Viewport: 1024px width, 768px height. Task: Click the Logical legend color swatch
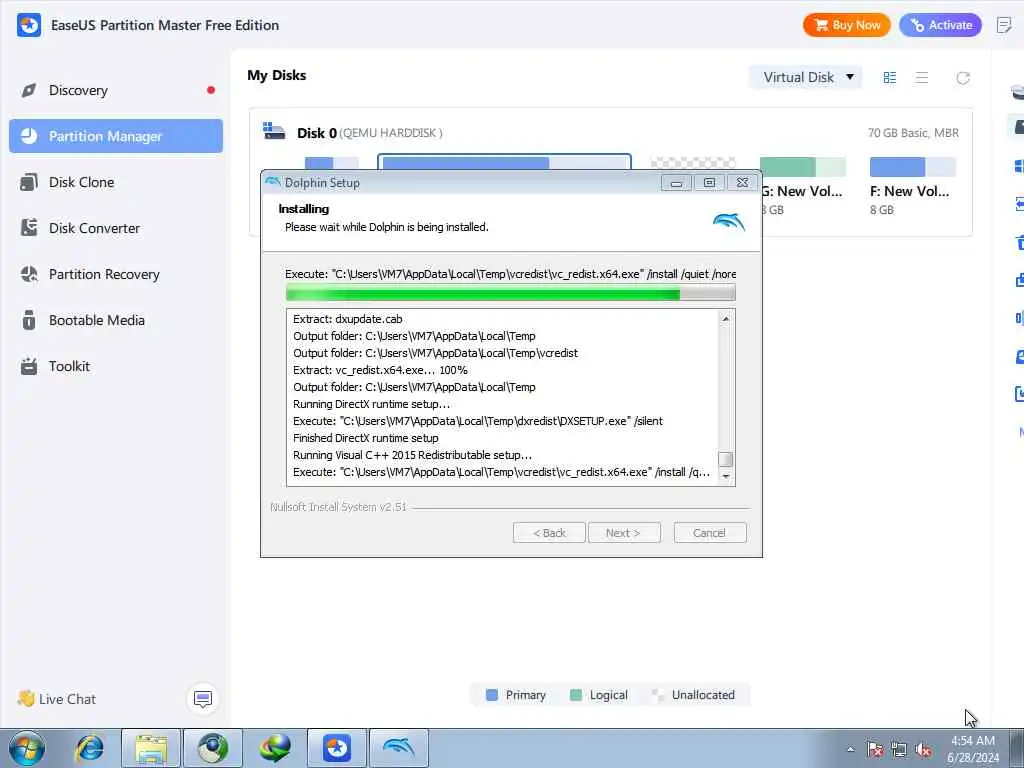pyautogui.click(x=575, y=695)
